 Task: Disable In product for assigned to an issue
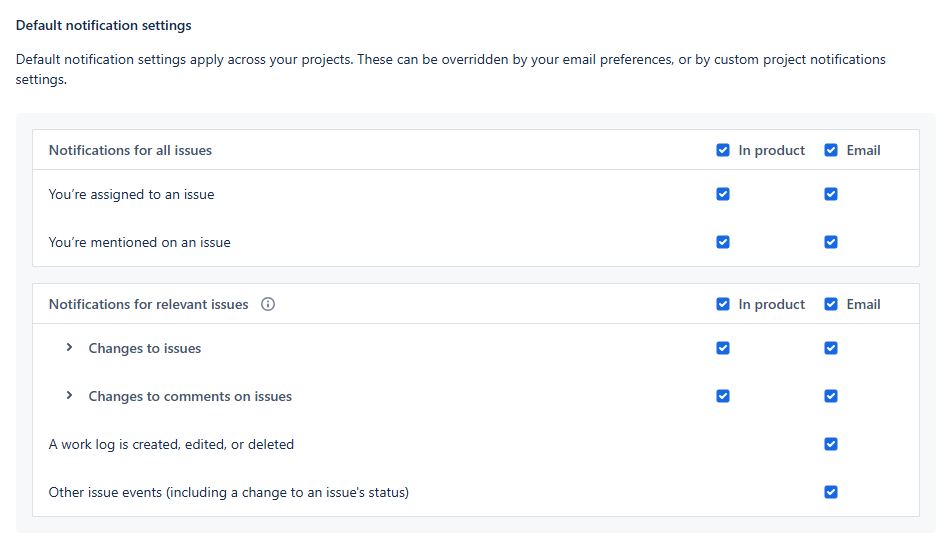coord(723,194)
